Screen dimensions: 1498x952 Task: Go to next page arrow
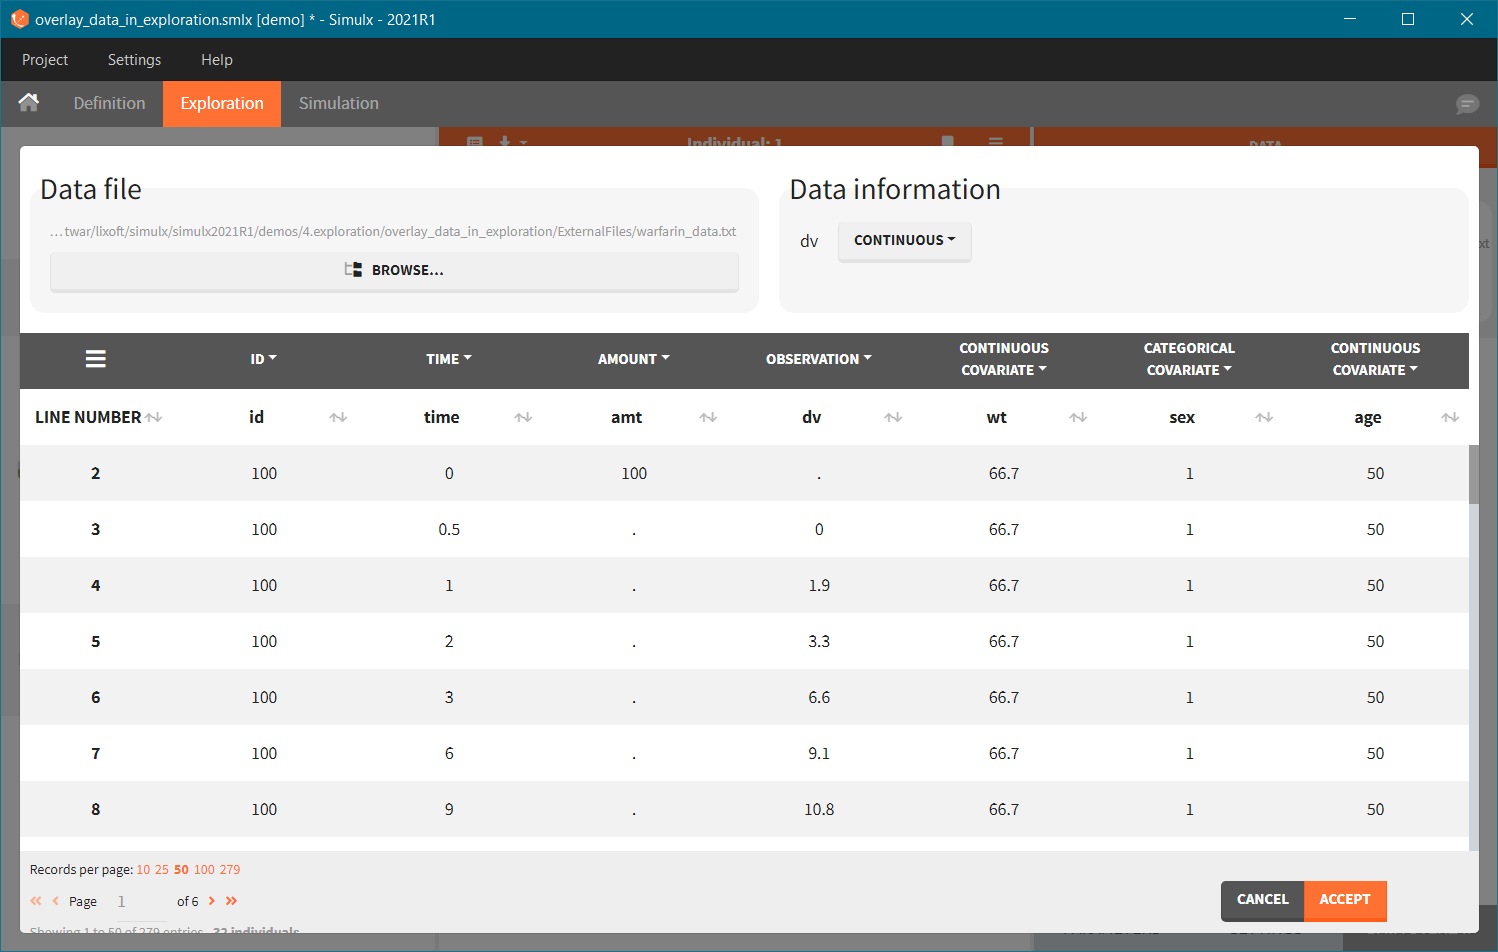coord(212,901)
